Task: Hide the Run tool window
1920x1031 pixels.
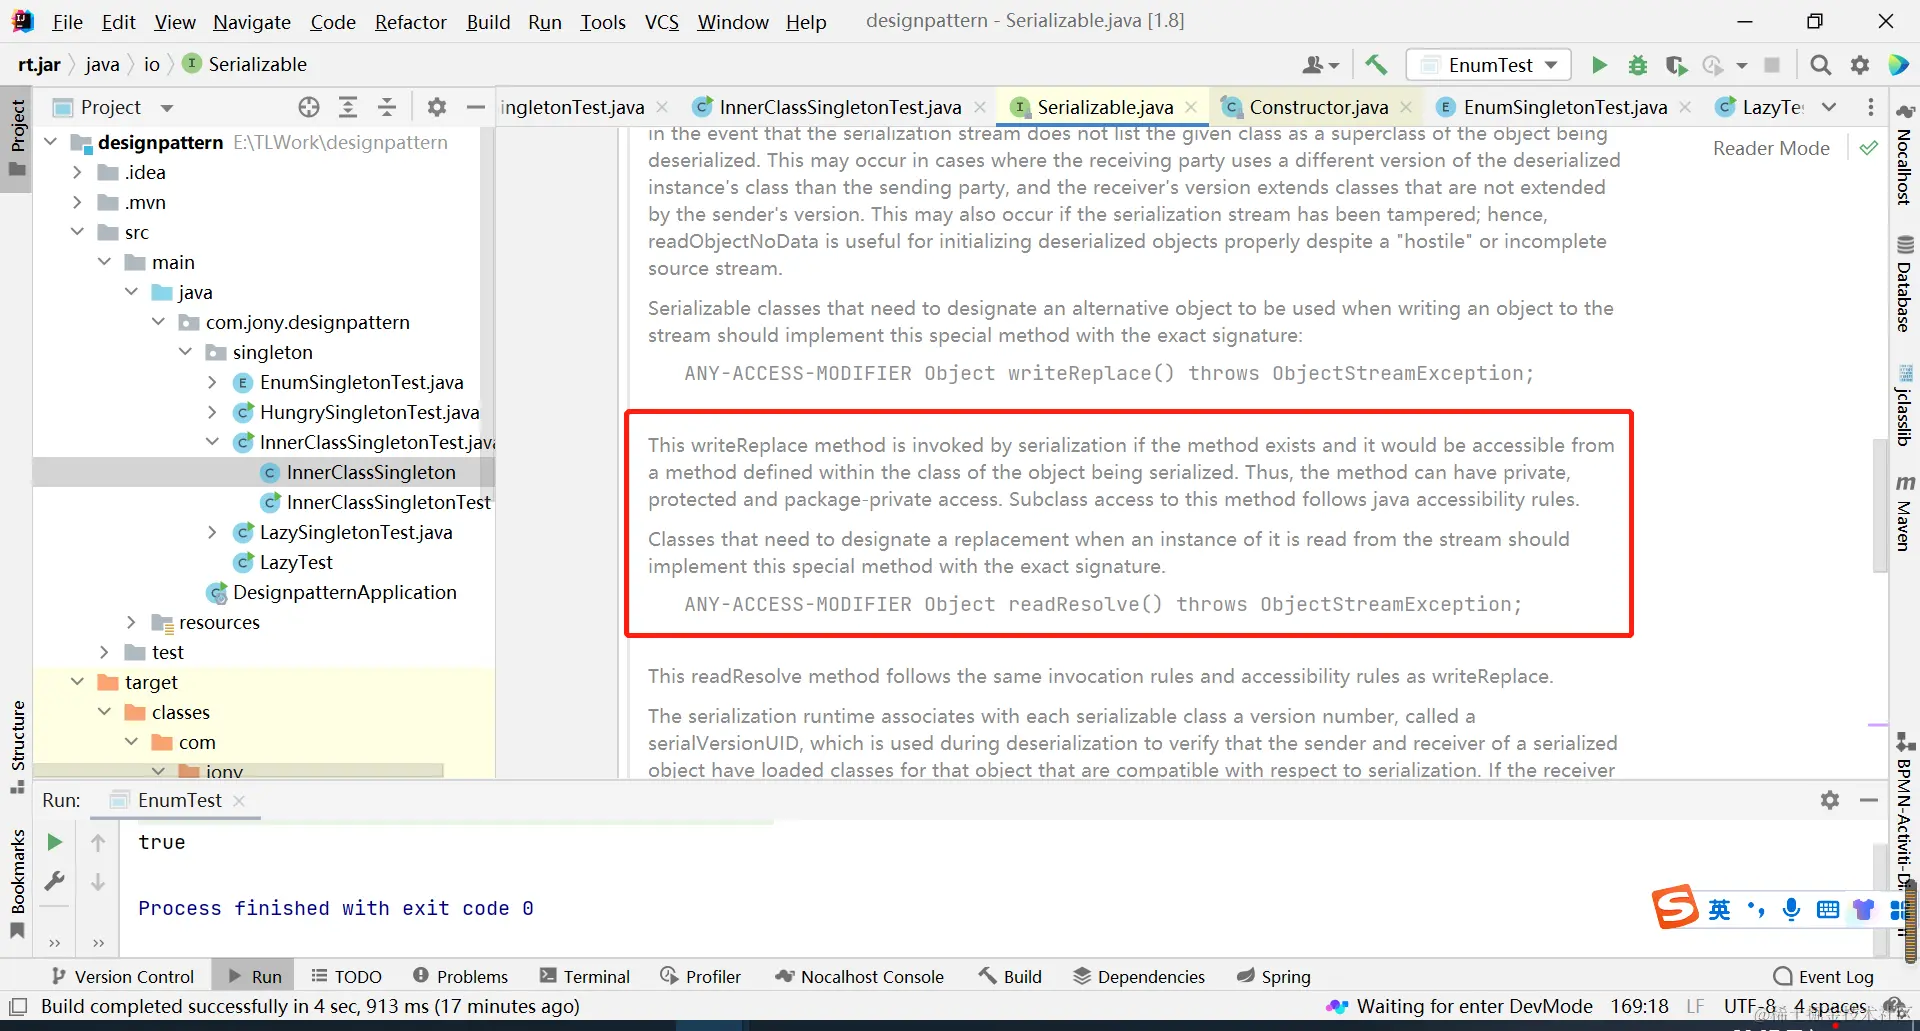Action: [1869, 800]
